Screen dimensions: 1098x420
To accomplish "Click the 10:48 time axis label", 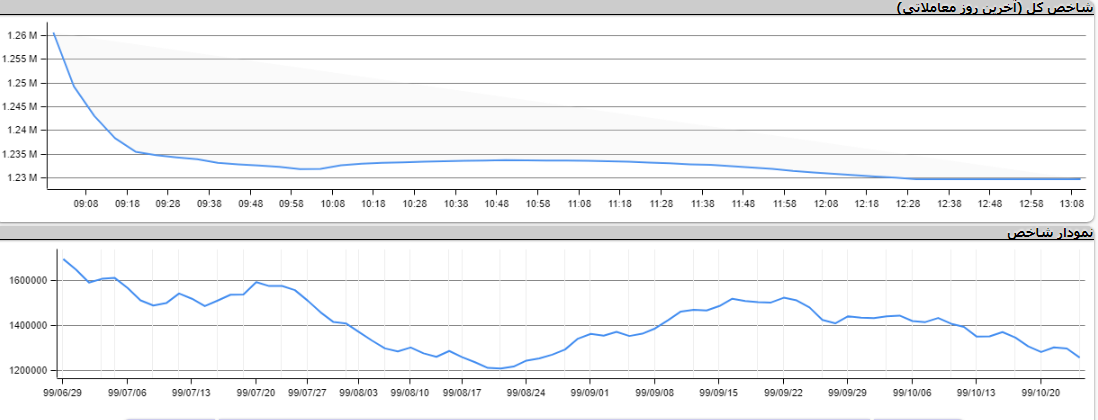I will pos(497,203).
